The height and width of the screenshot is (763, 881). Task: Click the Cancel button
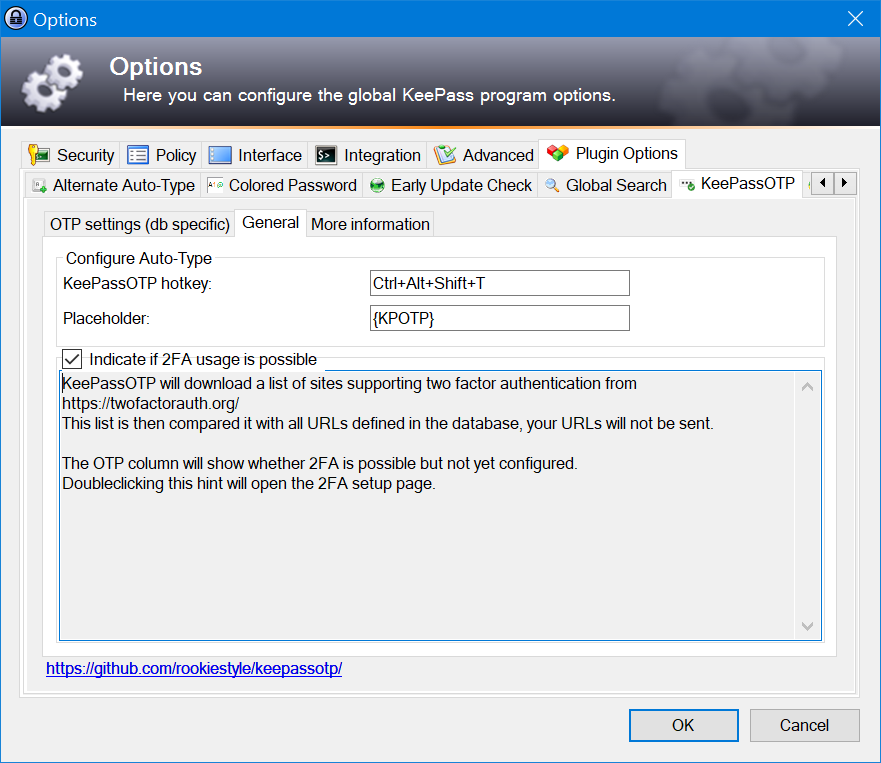pos(804,725)
